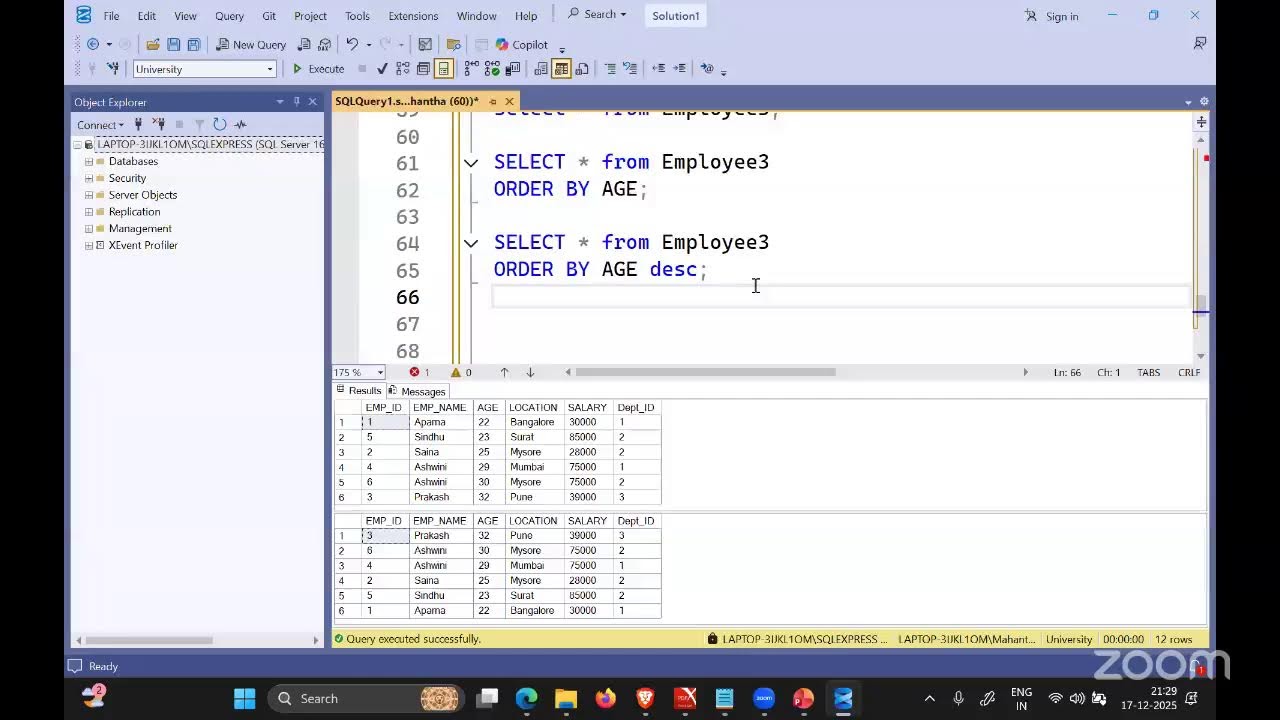Toggle the Results to Grid button

(562, 69)
